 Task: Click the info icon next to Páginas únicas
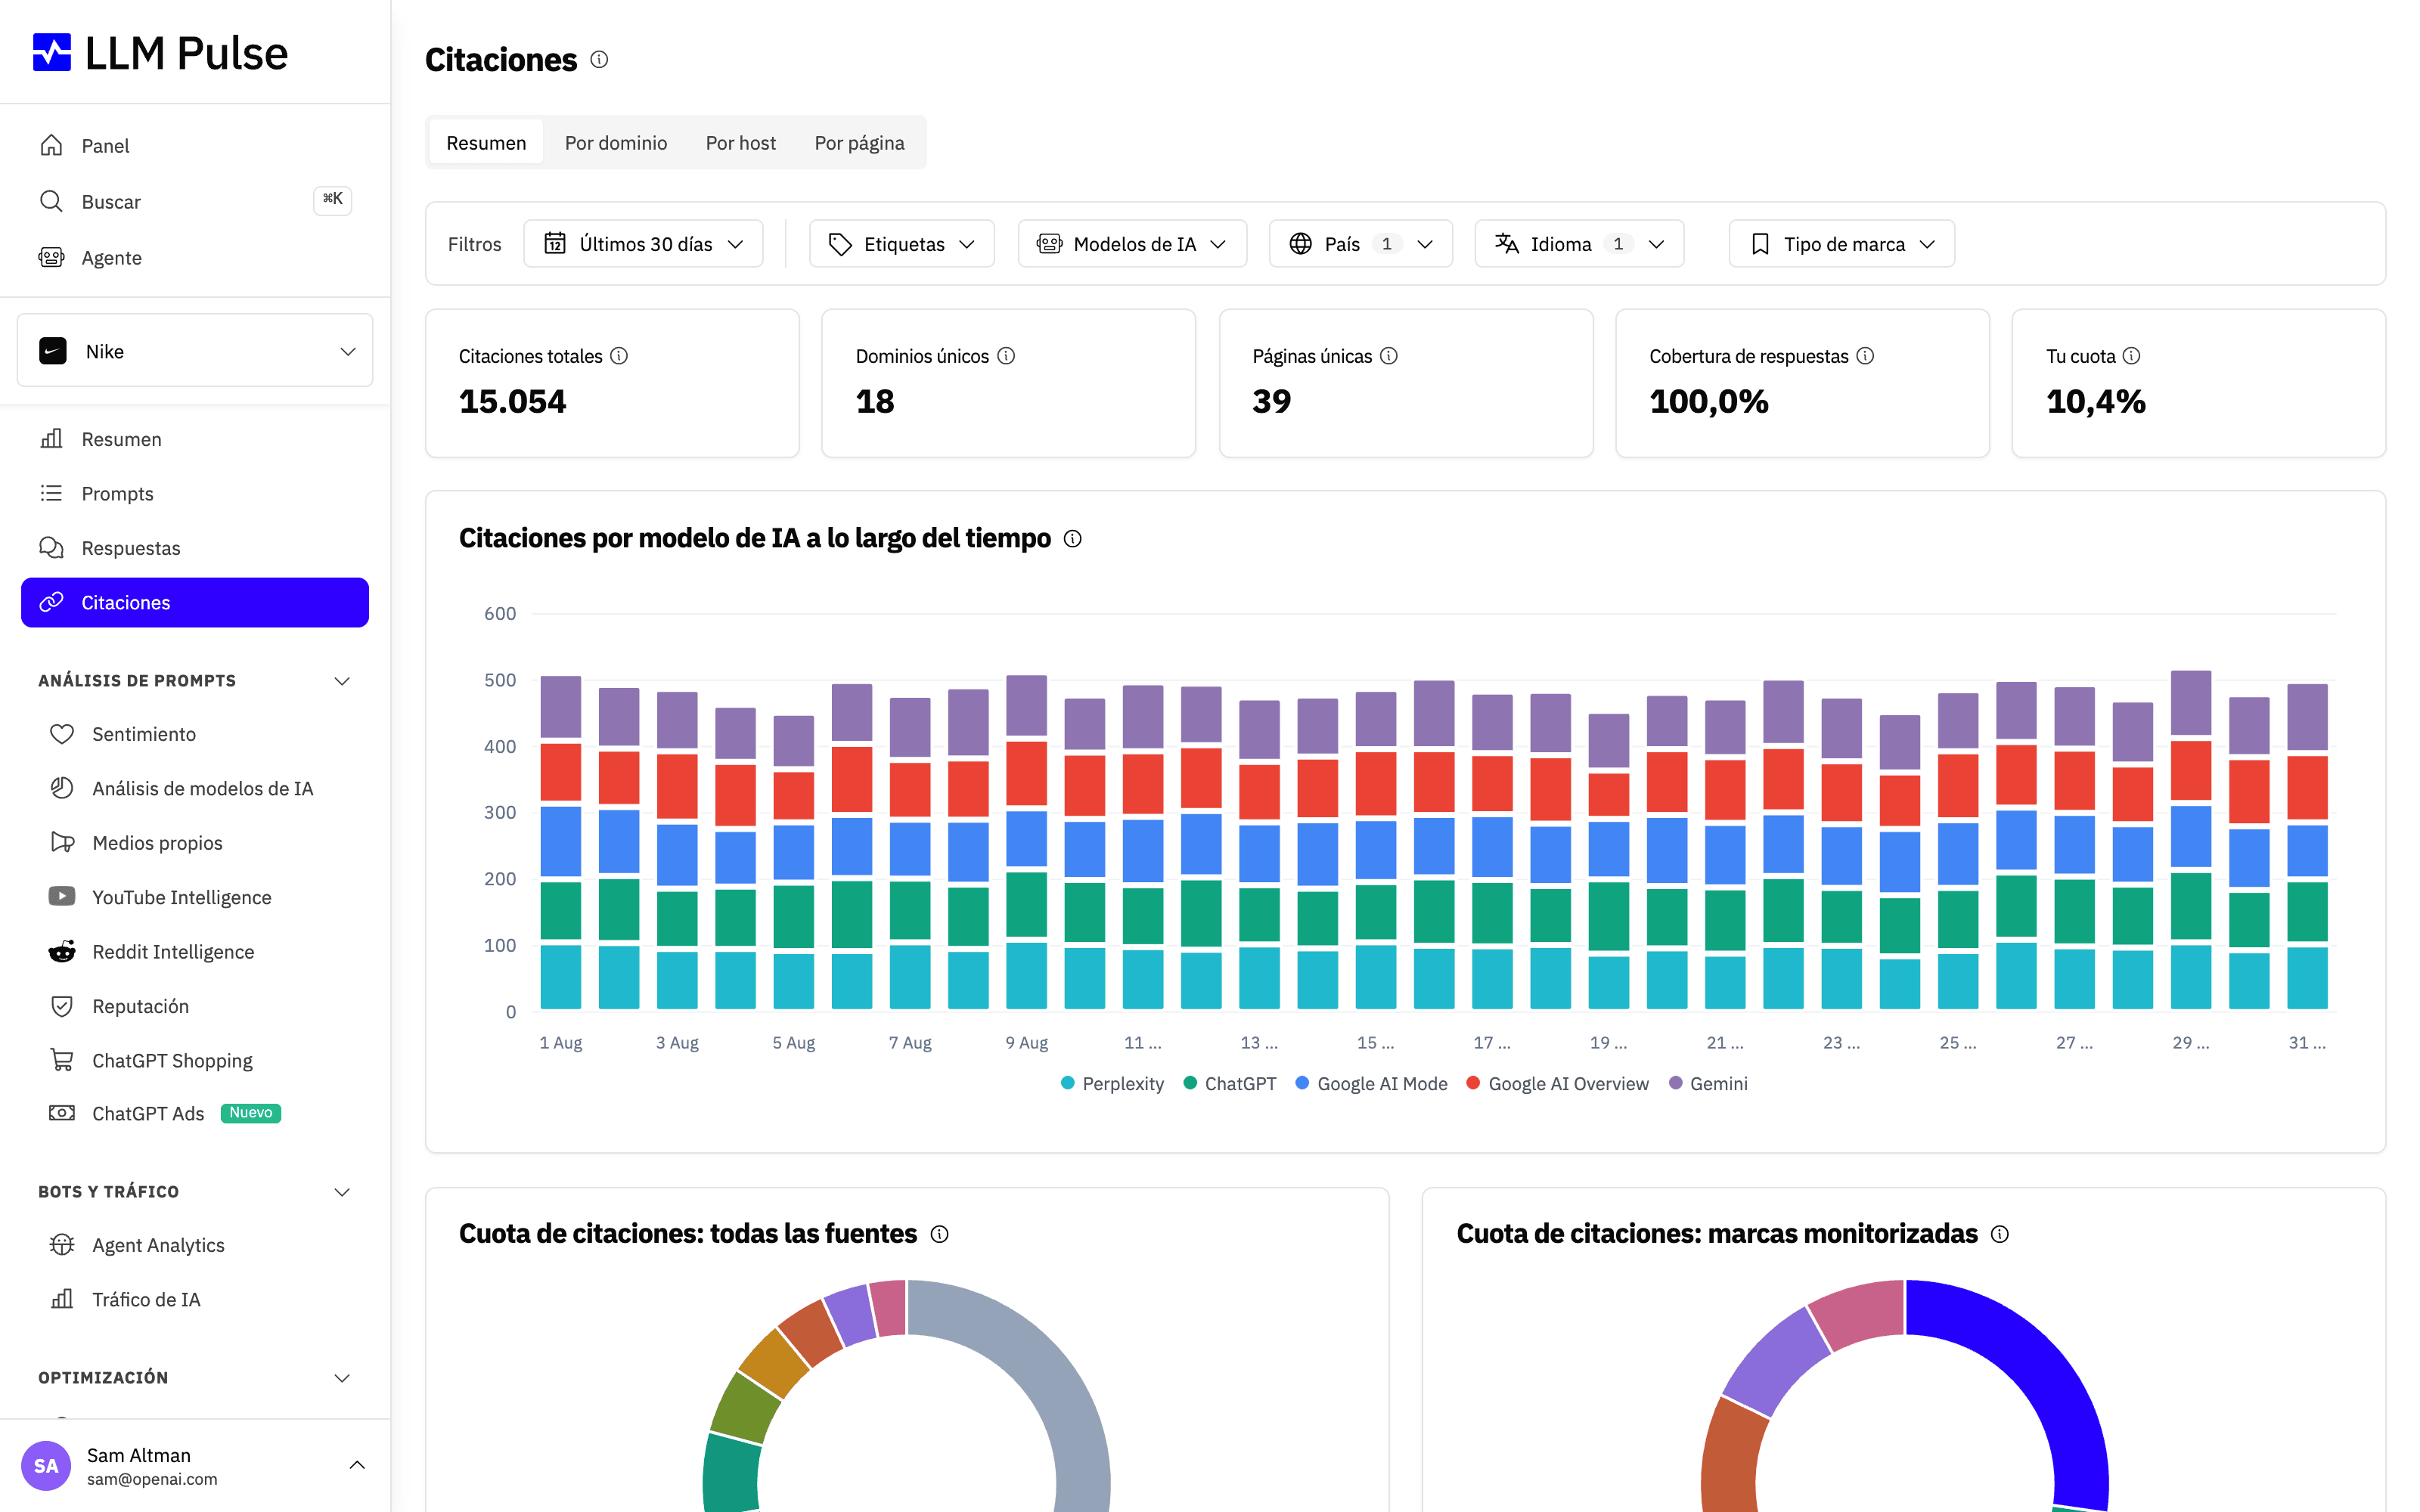tap(1389, 356)
